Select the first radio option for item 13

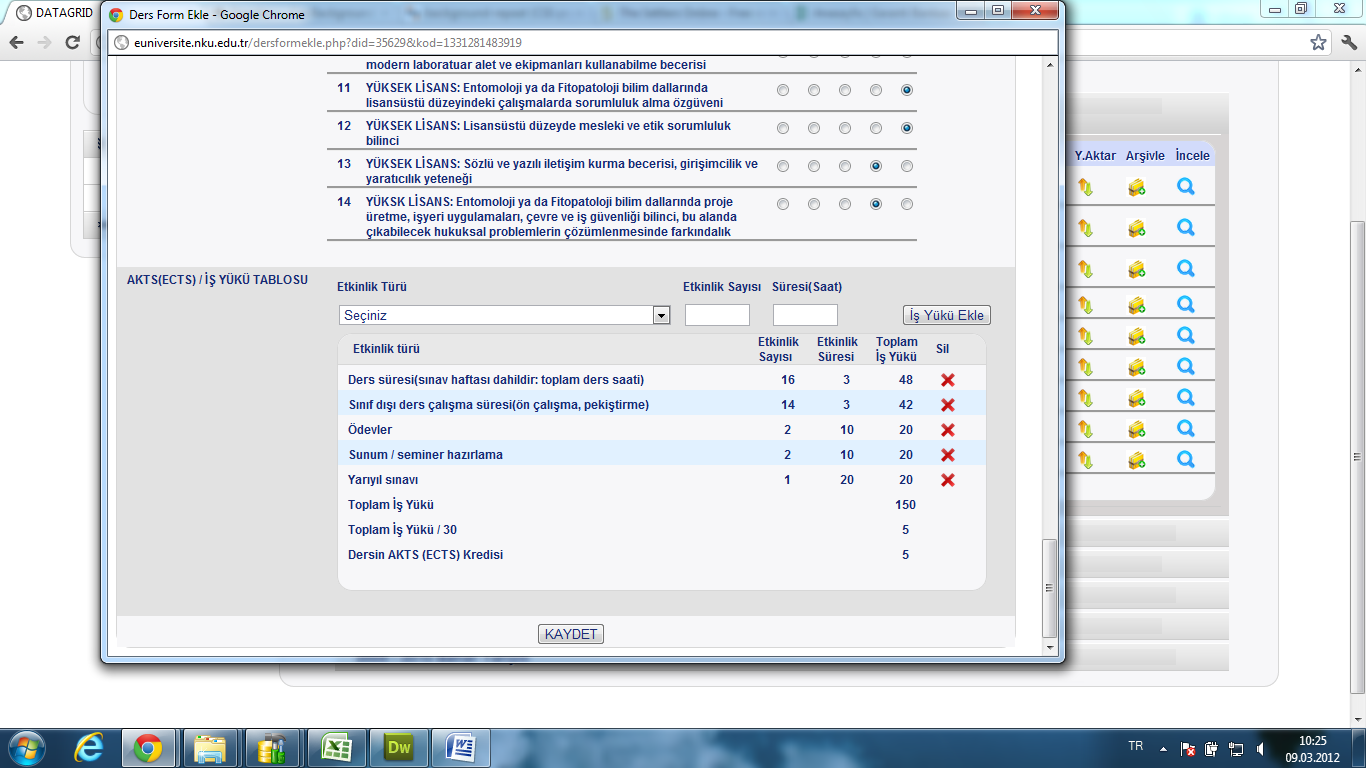pos(783,166)
